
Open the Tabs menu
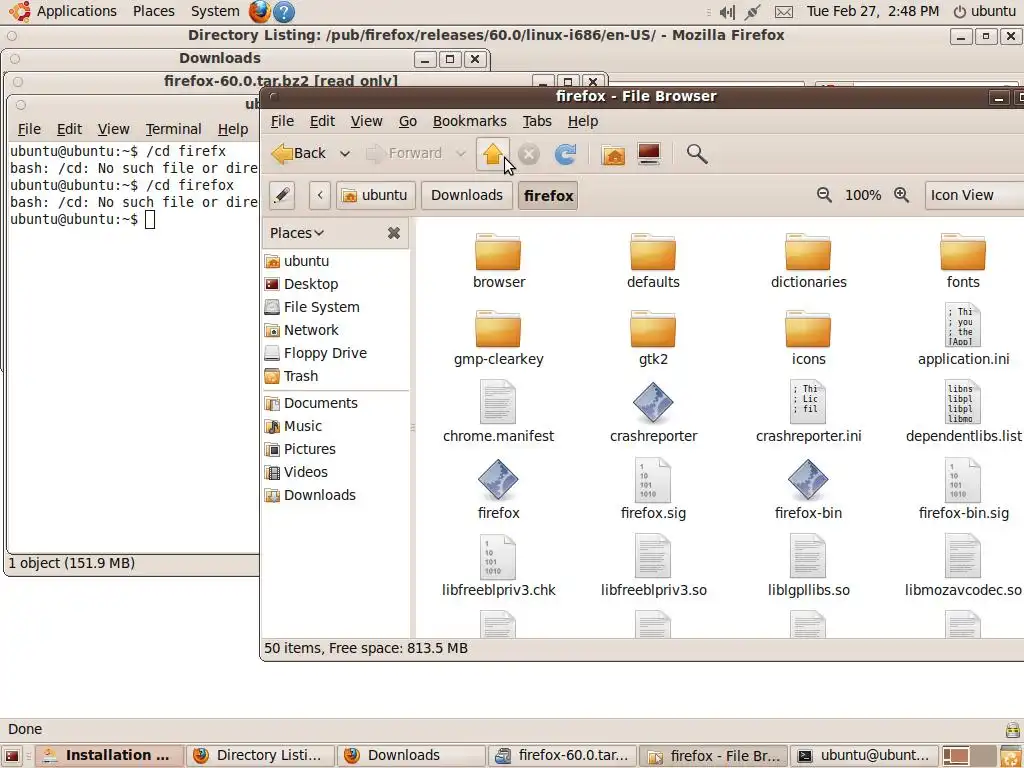click(x=537, y=121)
